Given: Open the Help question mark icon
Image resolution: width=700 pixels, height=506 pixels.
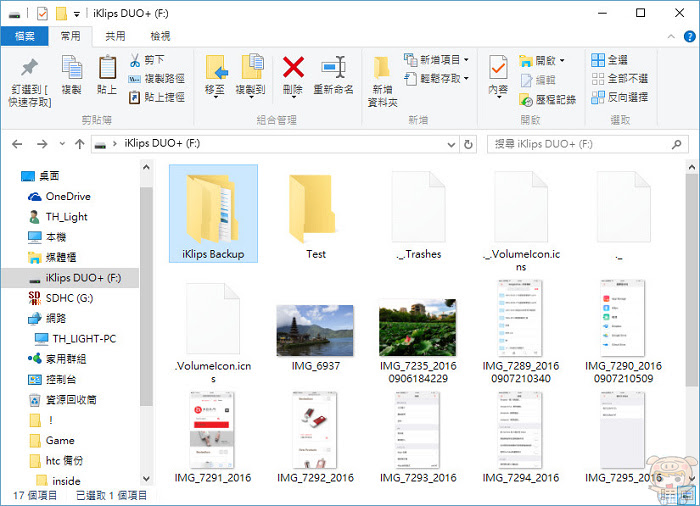Looking at the screenshot, I should point(689,37).
